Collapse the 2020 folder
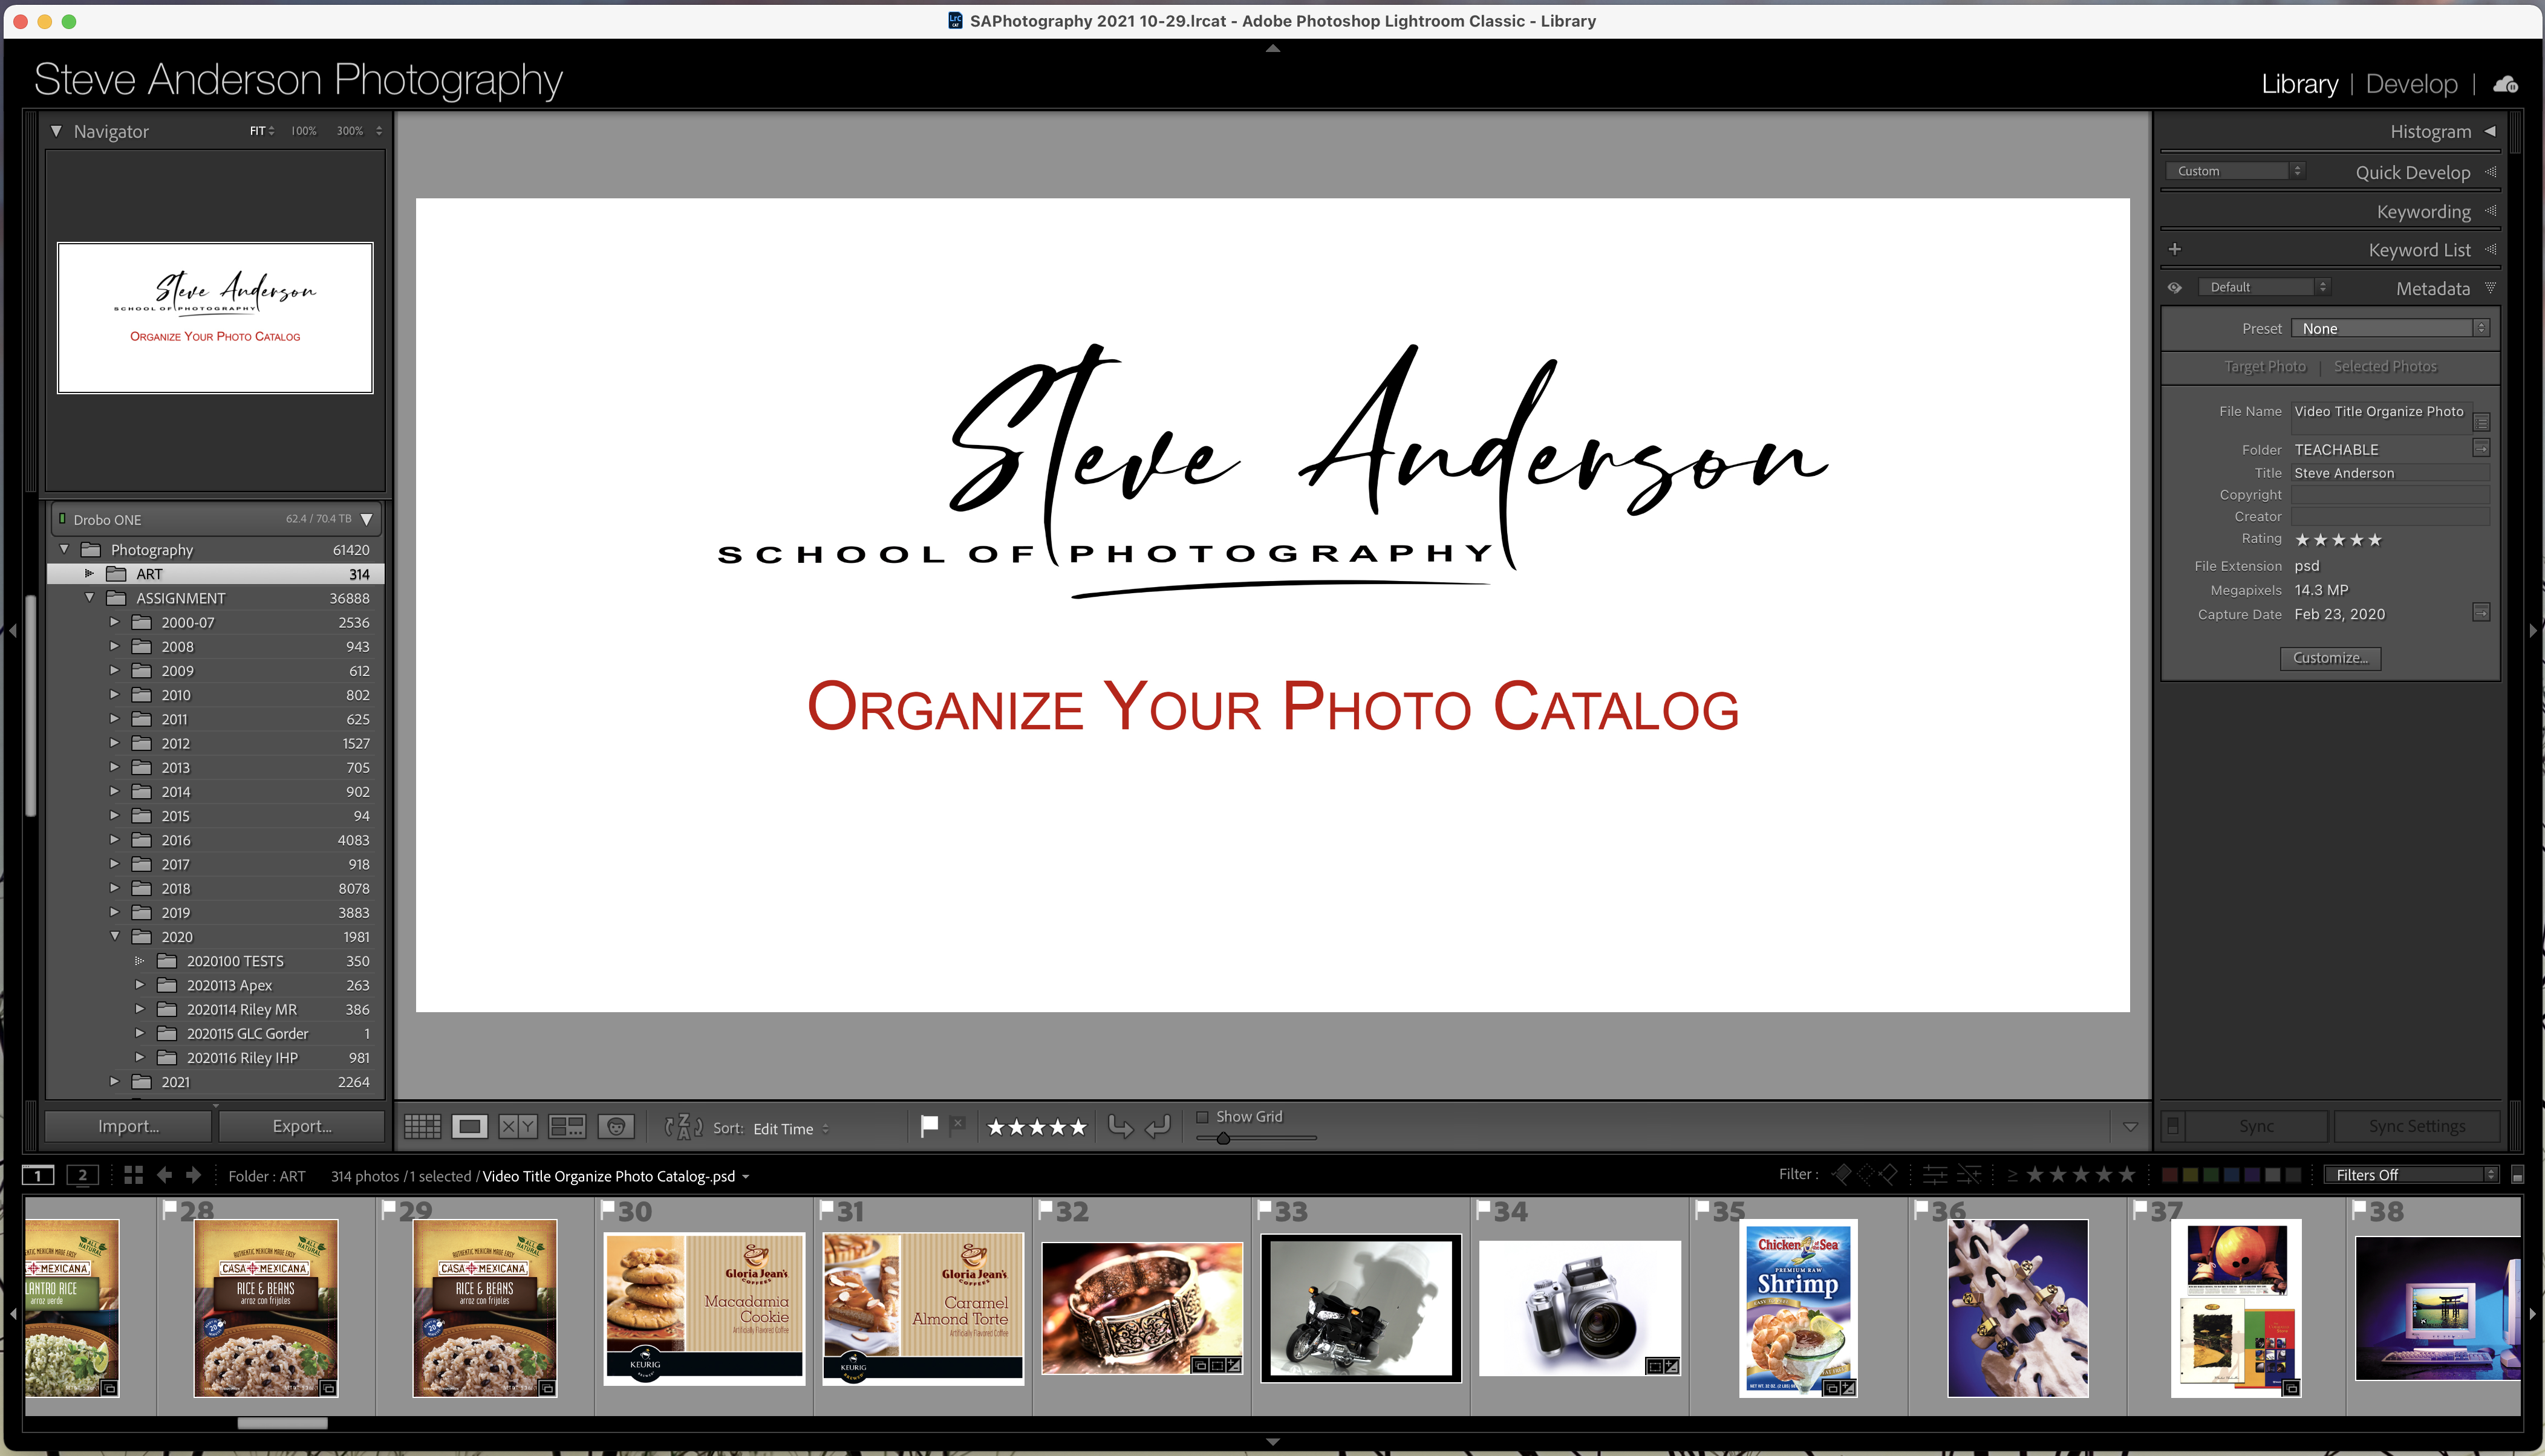2545x1456 pixels. (x=115, y=936)
